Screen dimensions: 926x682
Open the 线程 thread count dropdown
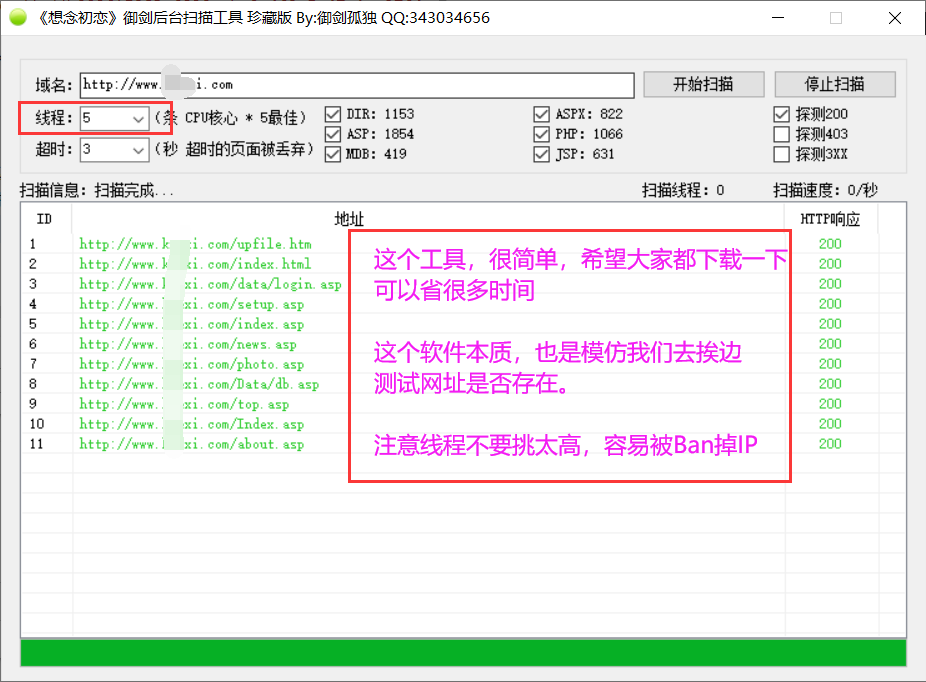click(x=138, y=118)
